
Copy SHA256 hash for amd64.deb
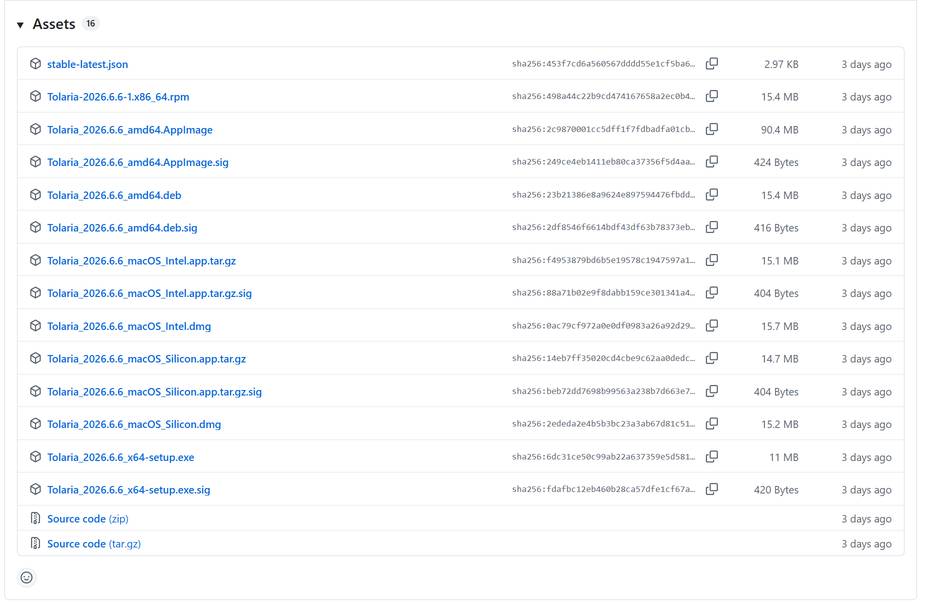[x=712, y=194]
